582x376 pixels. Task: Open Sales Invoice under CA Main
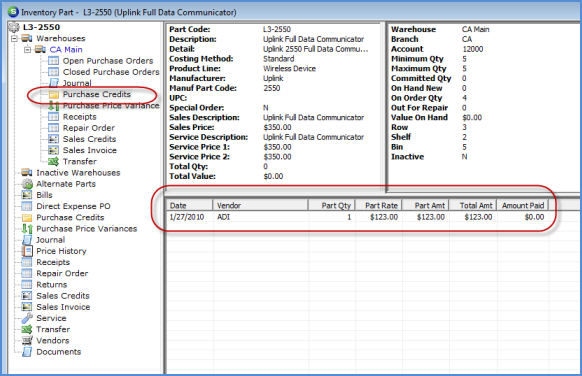[89, 150]
